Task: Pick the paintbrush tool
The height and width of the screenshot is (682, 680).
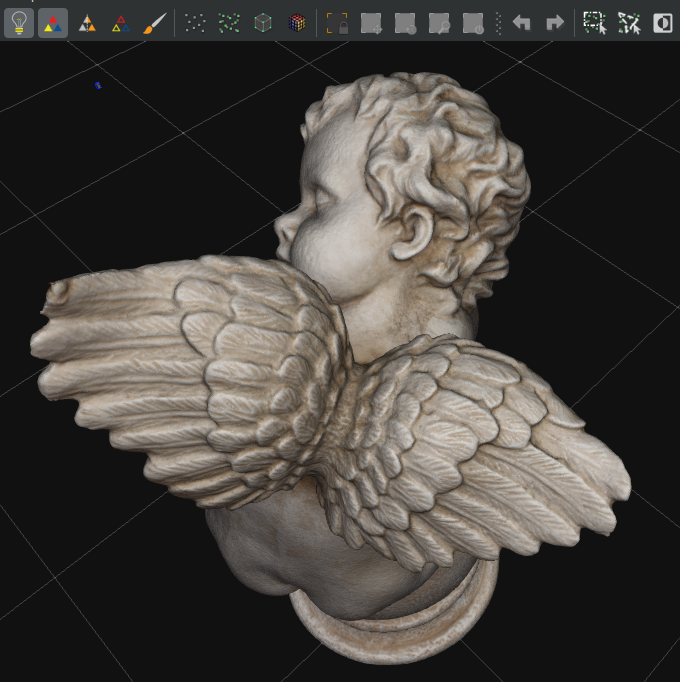Action: pyautogui.click(x=154, y=23)
